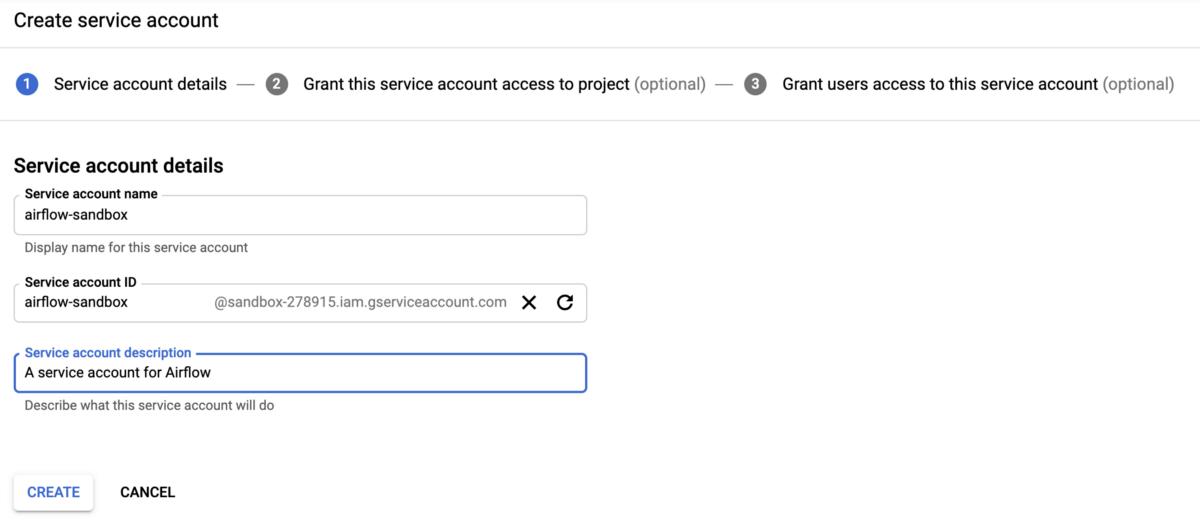Image resolution: width=1200 pixels, height=525 pixels.
Task: Click the @sandbox-278915.iam.gserviceaccount.com suffix text
Action: [x=360, y=302]
